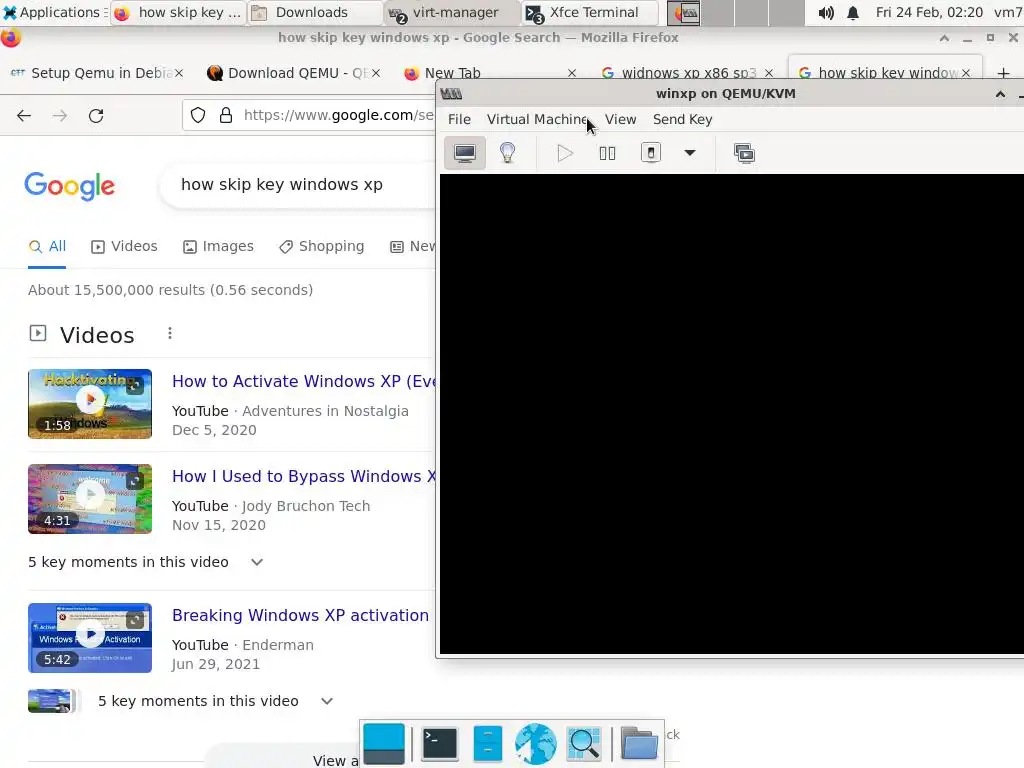Open 'Breaking Windows XP activation' link
This screenshot has height=768, width=1024.
pos(300,616)
